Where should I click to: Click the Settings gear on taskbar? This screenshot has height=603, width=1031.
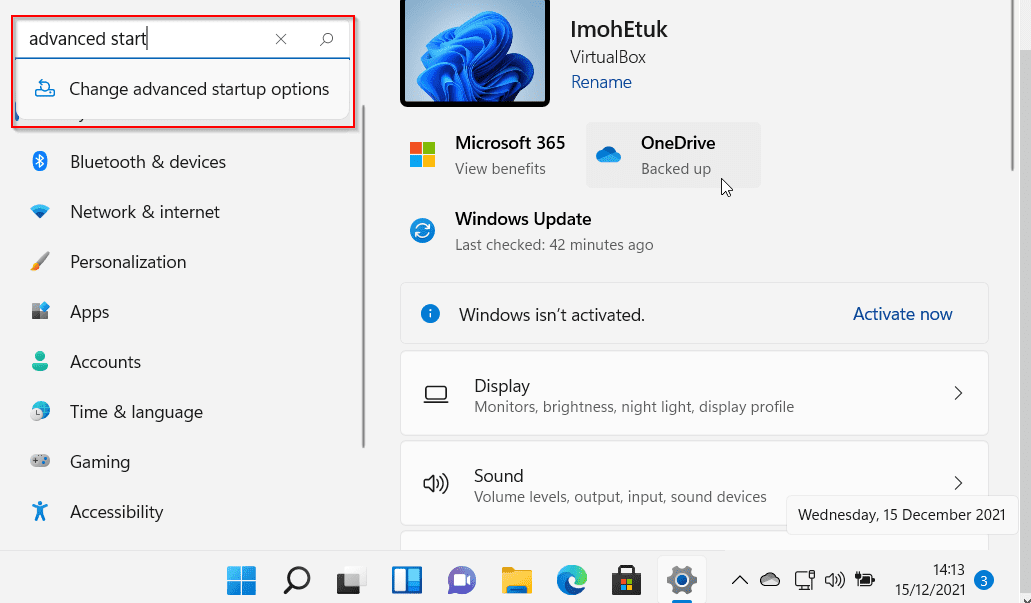pyautogui.click(x=682, y=580)
